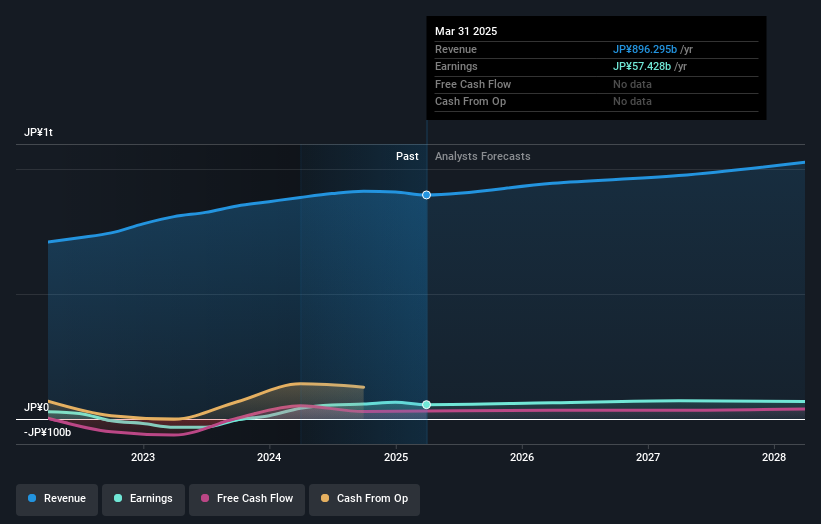Screen dimensions: 821x524
Task: Click the Free Cash Flow row in tooltip
Action: tap(596, 84)
